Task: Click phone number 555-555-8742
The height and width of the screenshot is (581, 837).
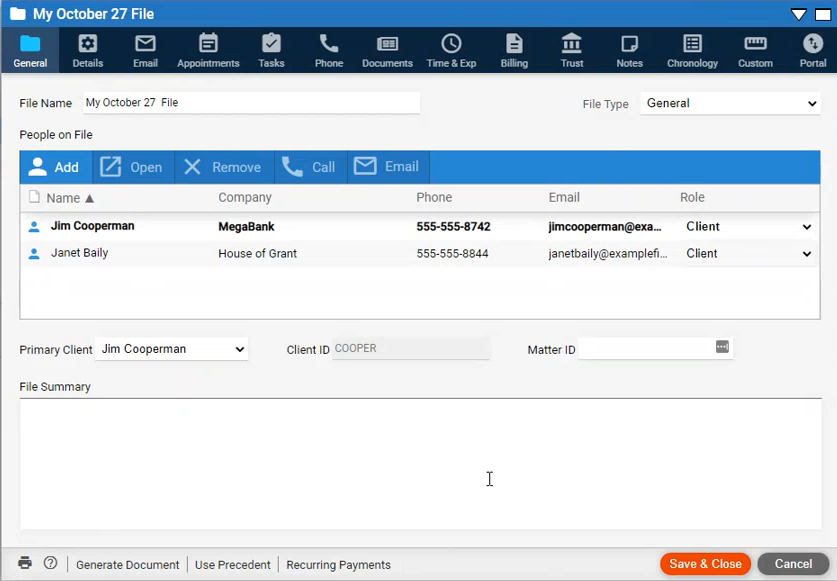Action: 453,226
